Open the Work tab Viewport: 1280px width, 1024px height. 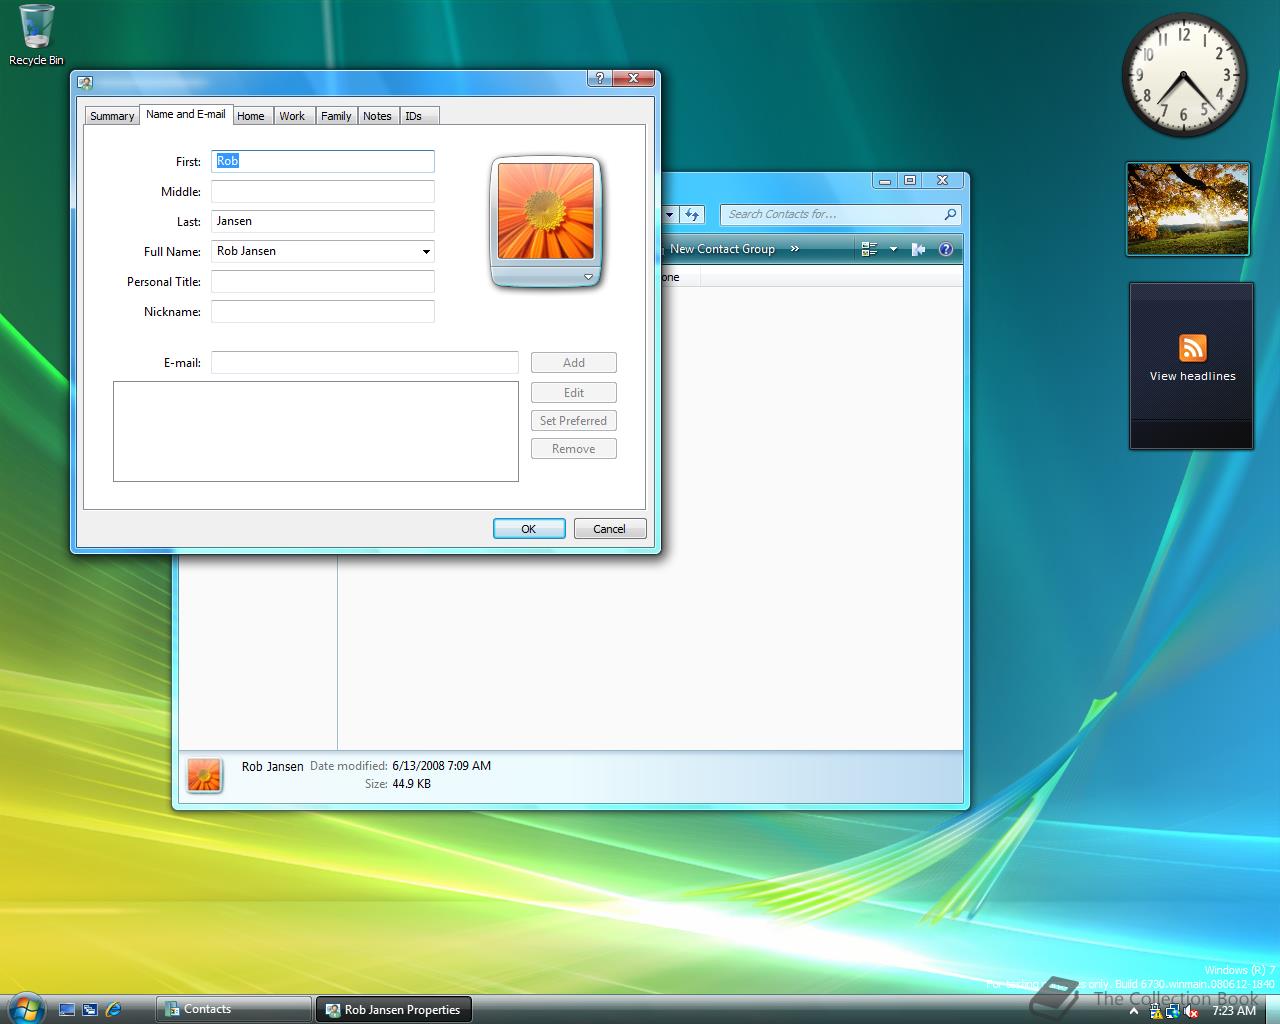click(x=292, y=116)
